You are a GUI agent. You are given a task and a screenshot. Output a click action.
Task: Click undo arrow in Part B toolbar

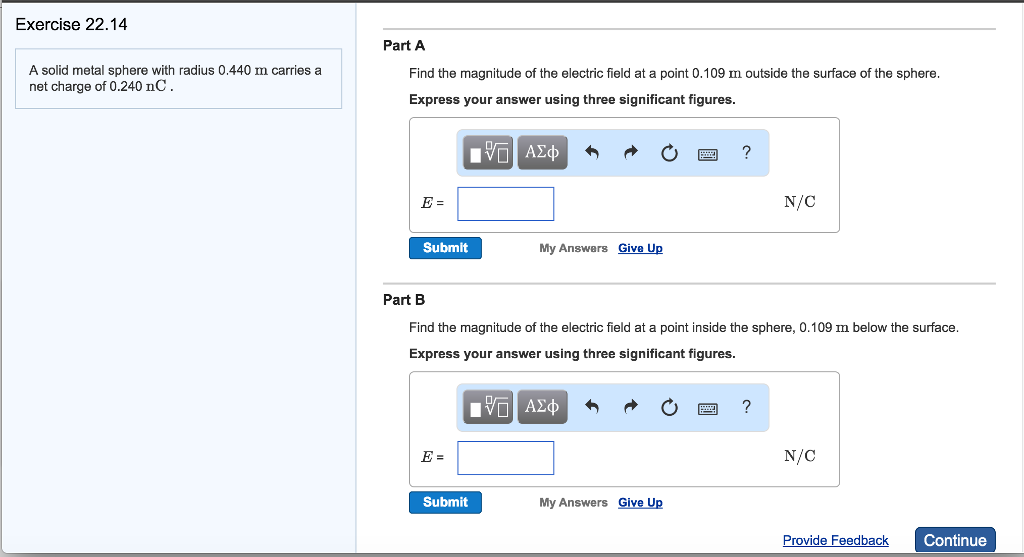(592, 407)
